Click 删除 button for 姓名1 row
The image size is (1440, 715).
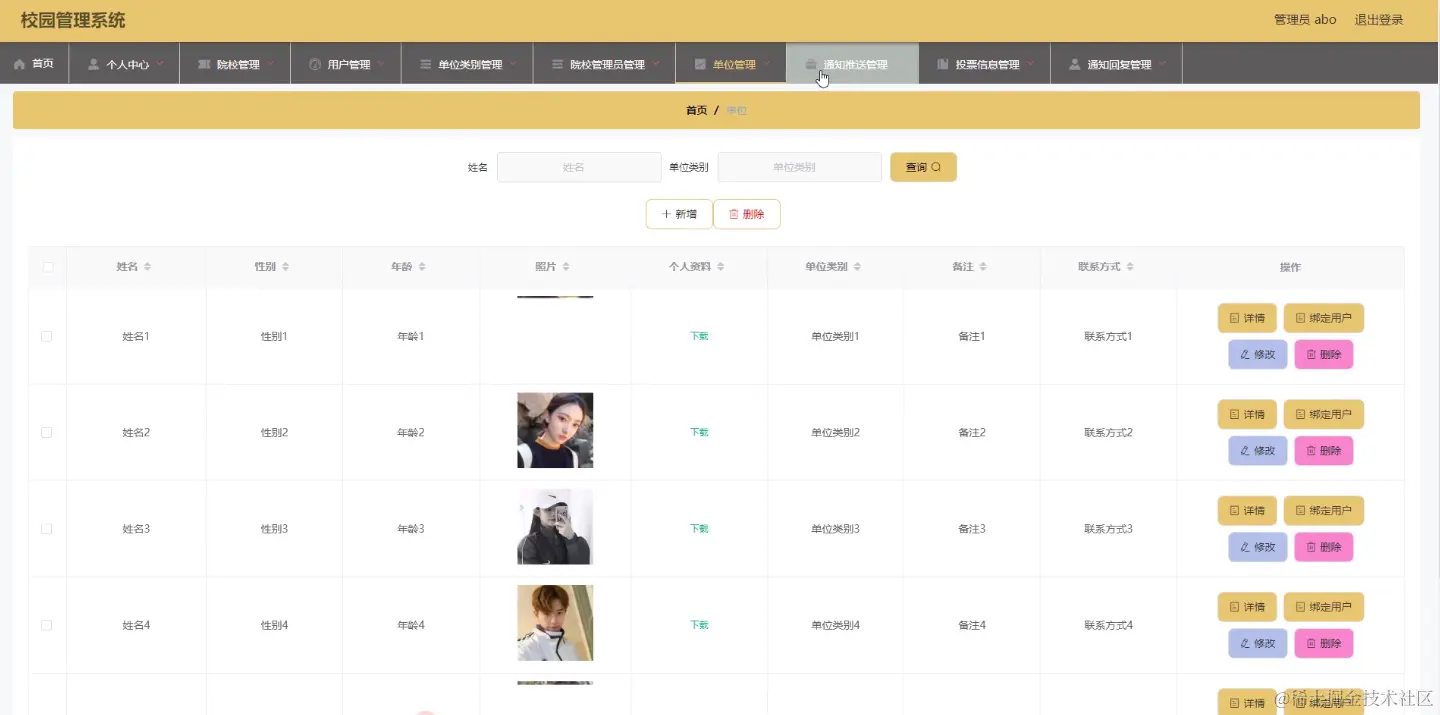(1324, 354)
